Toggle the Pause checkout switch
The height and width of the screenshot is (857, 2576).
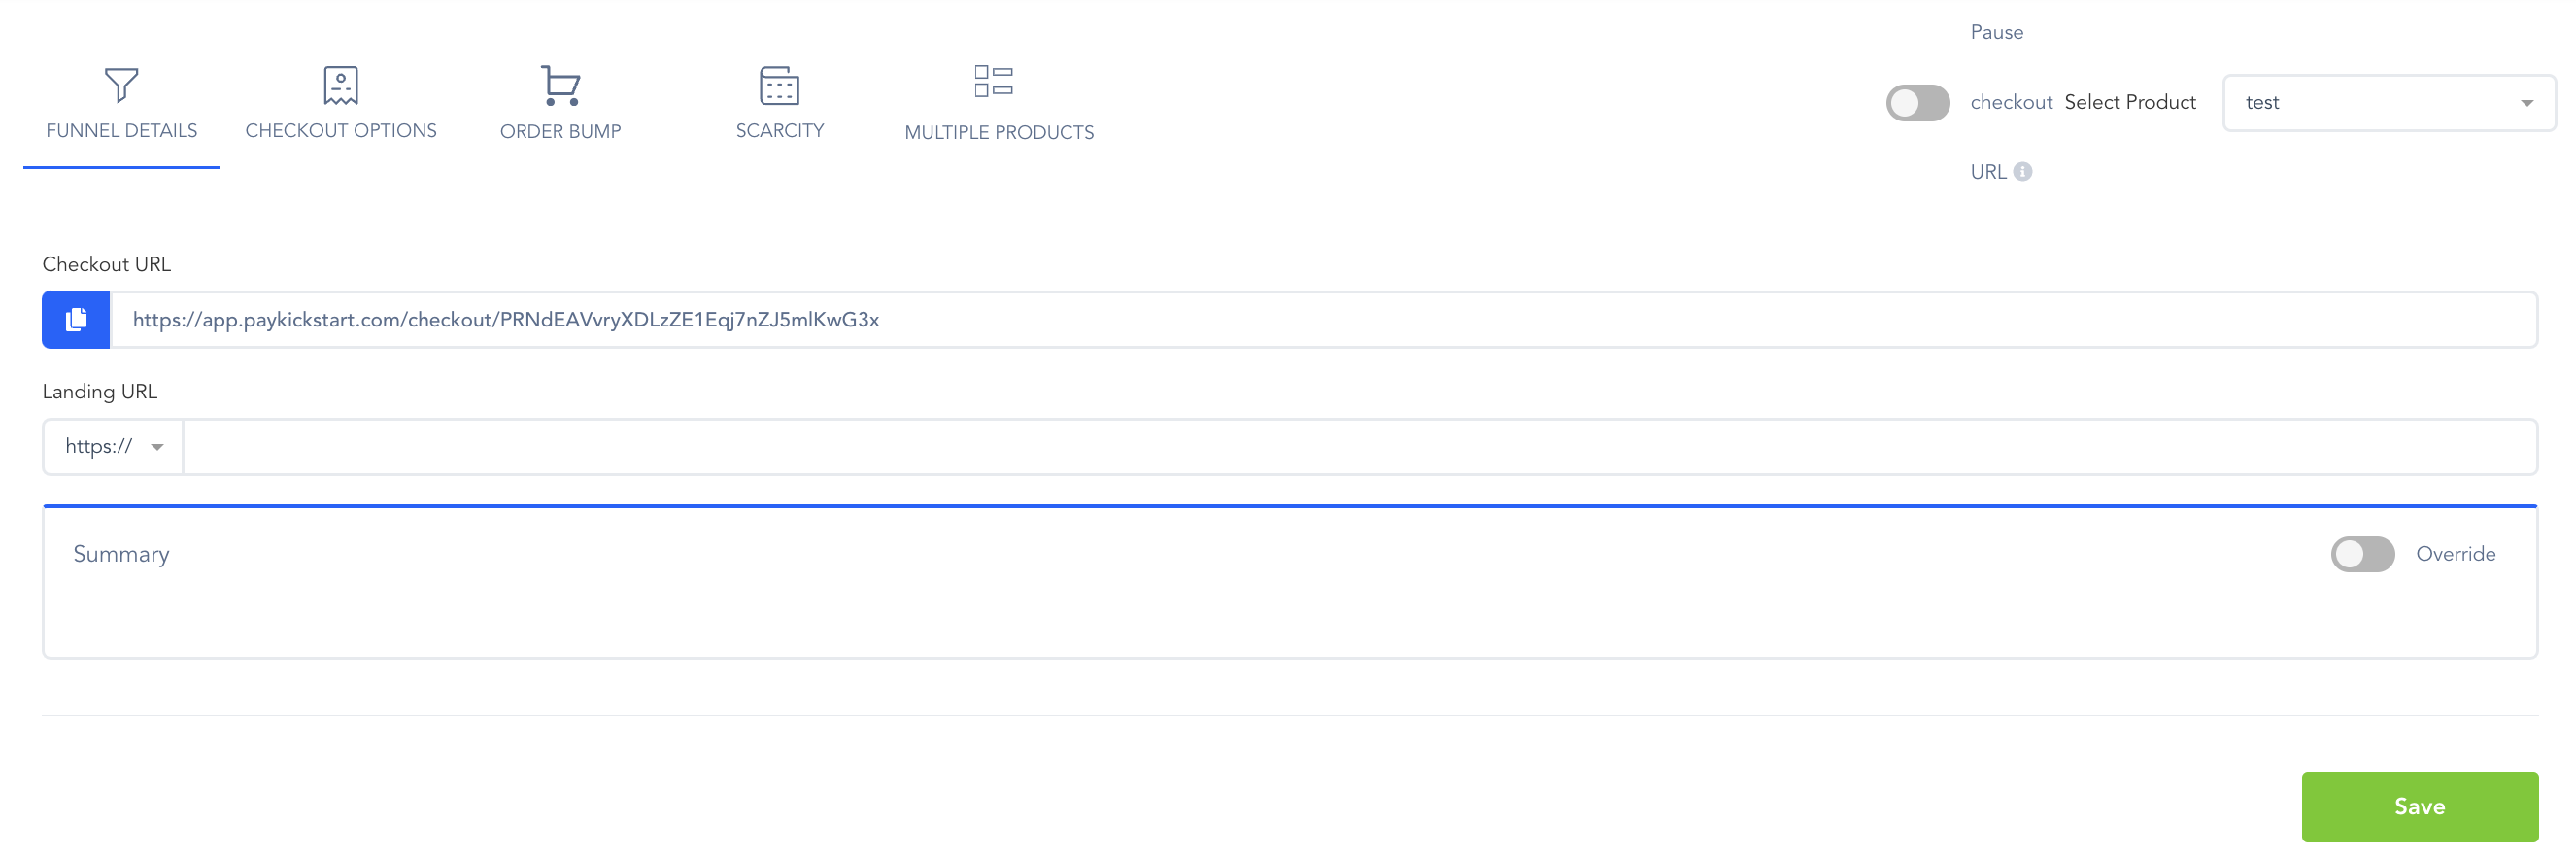pos(1917,103)
